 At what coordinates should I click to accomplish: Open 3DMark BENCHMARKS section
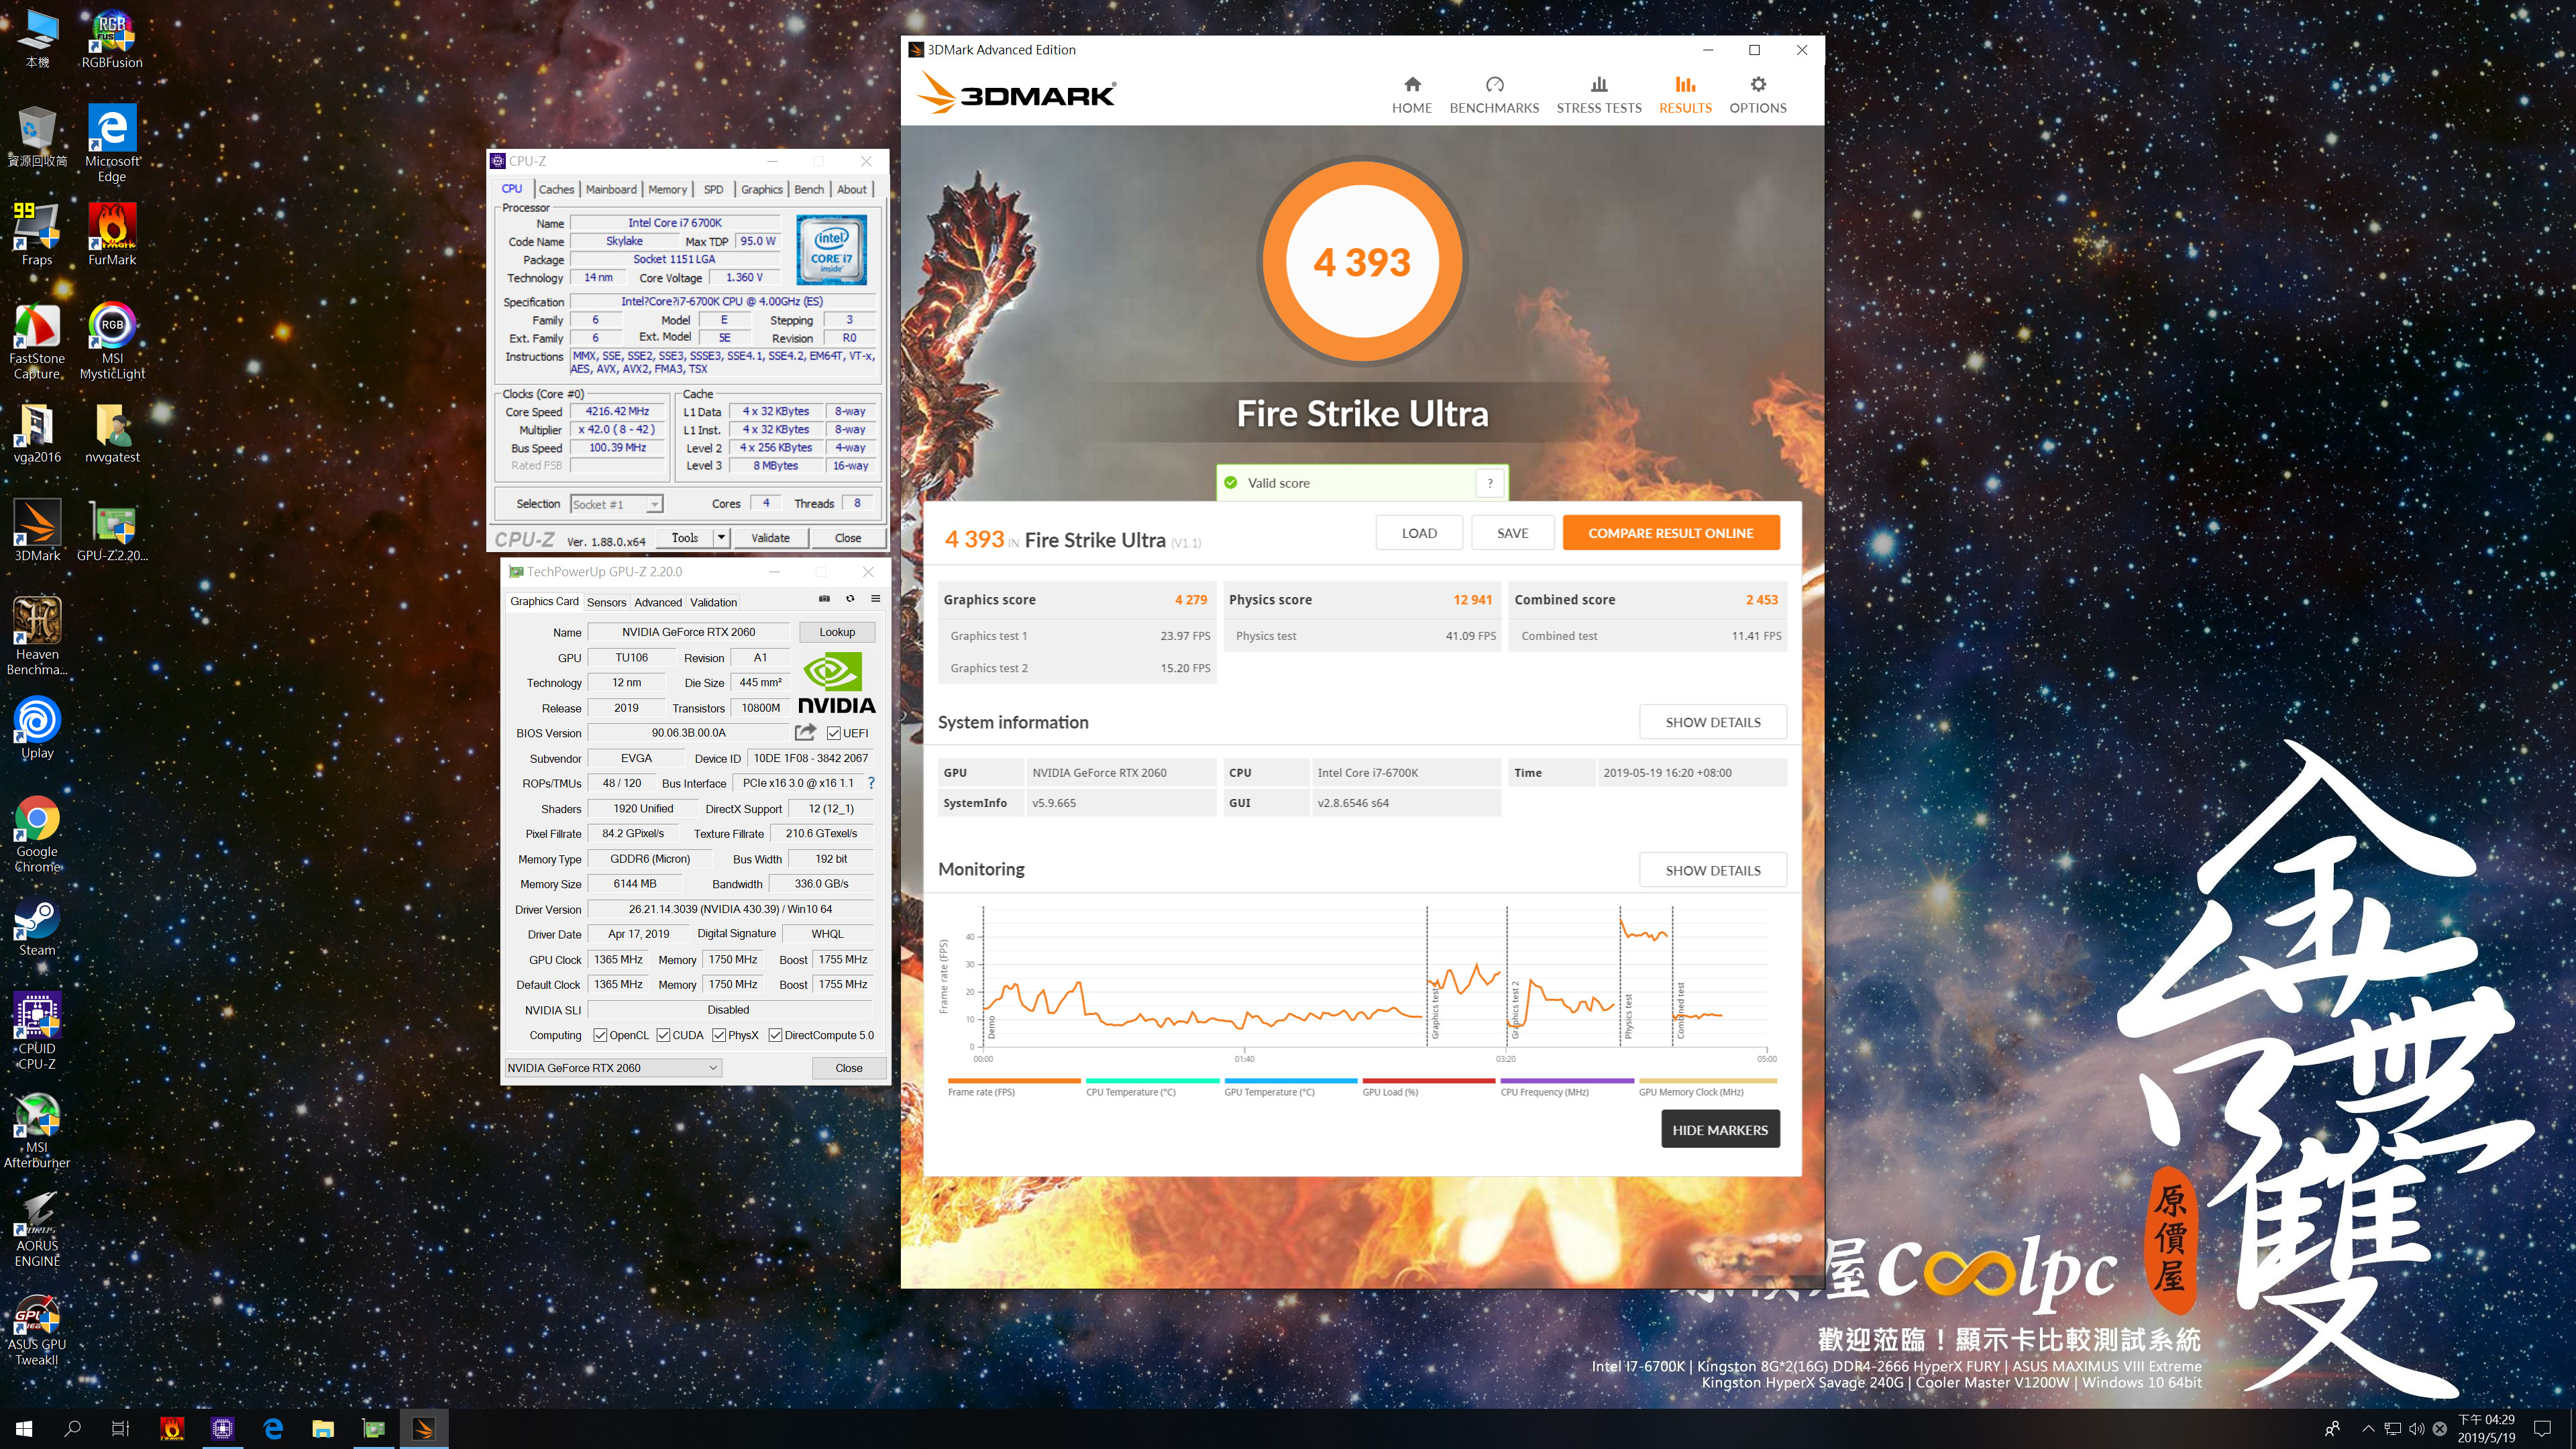pyautogui.click(x=1494, y=95)
